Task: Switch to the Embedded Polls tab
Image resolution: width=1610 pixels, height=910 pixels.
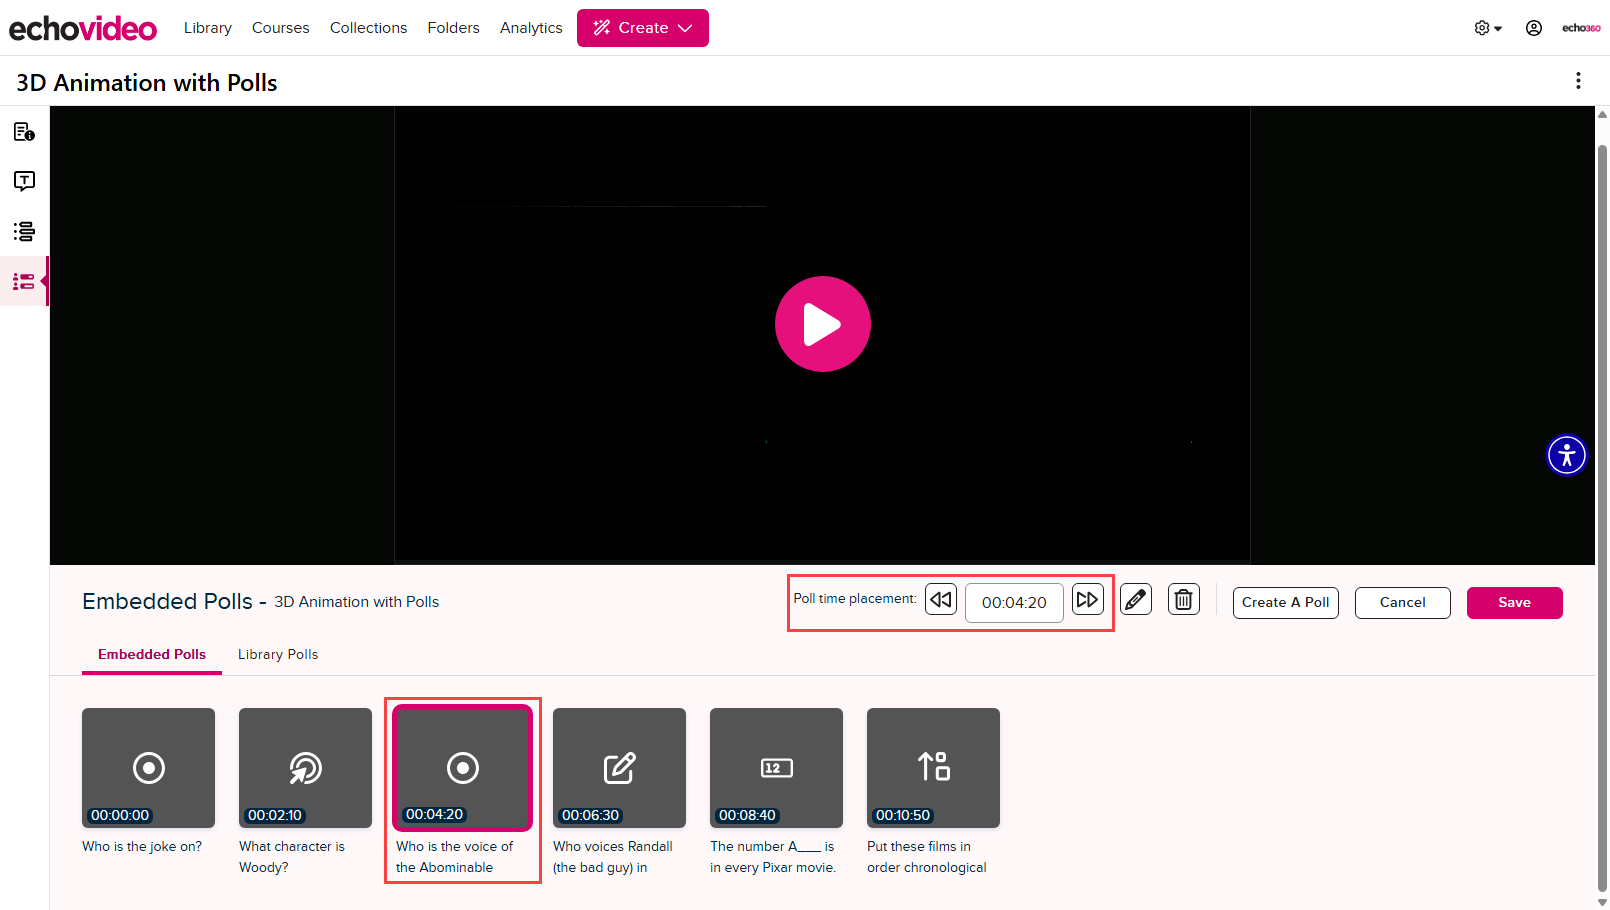Action: [152, 655]
